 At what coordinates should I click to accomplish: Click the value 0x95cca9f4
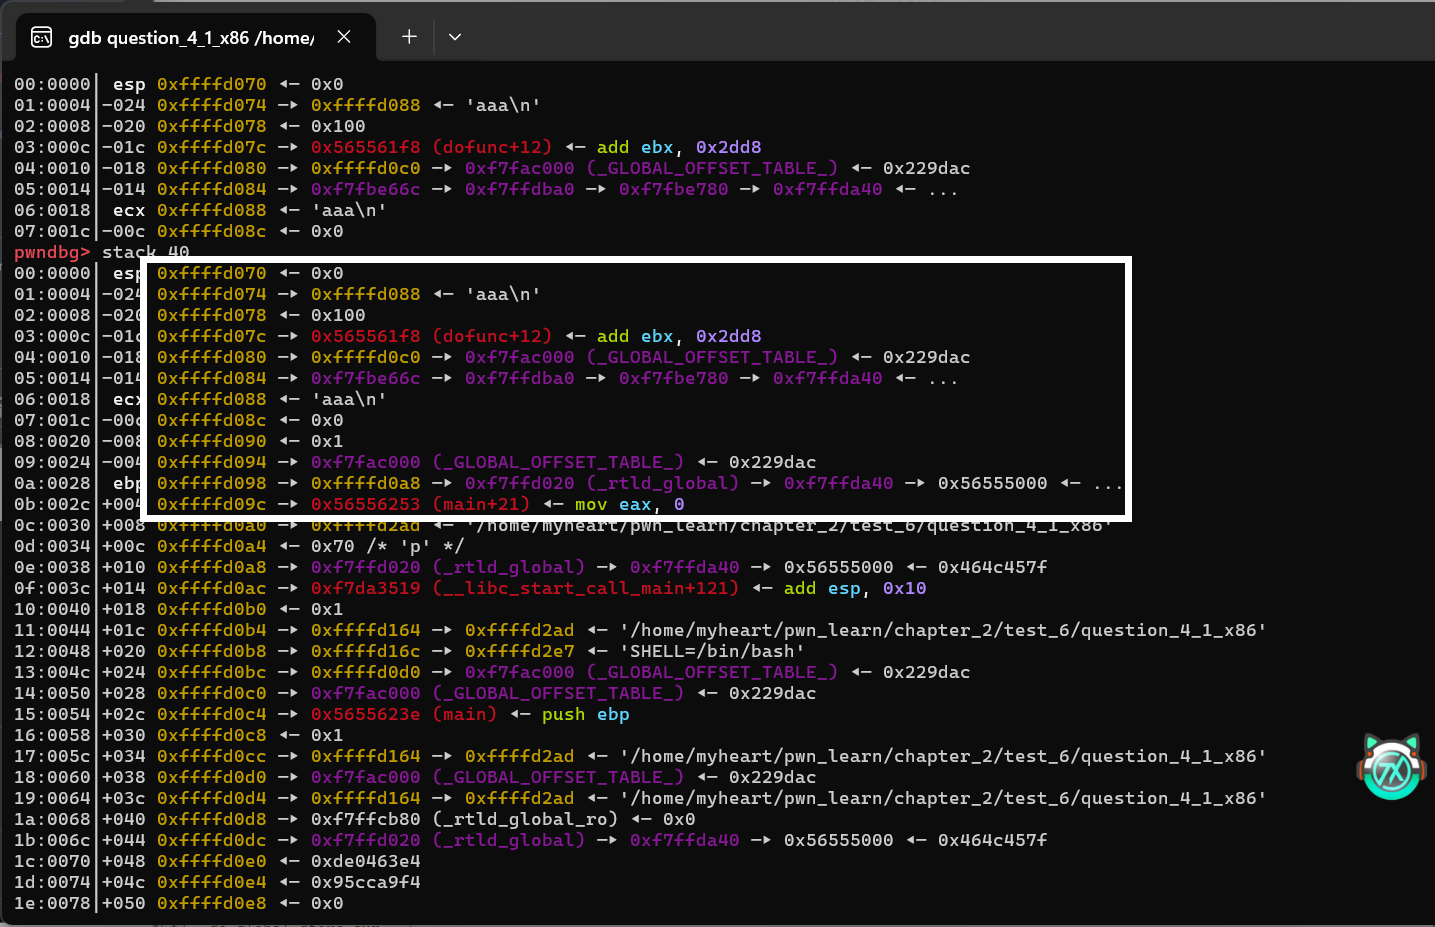366,882
